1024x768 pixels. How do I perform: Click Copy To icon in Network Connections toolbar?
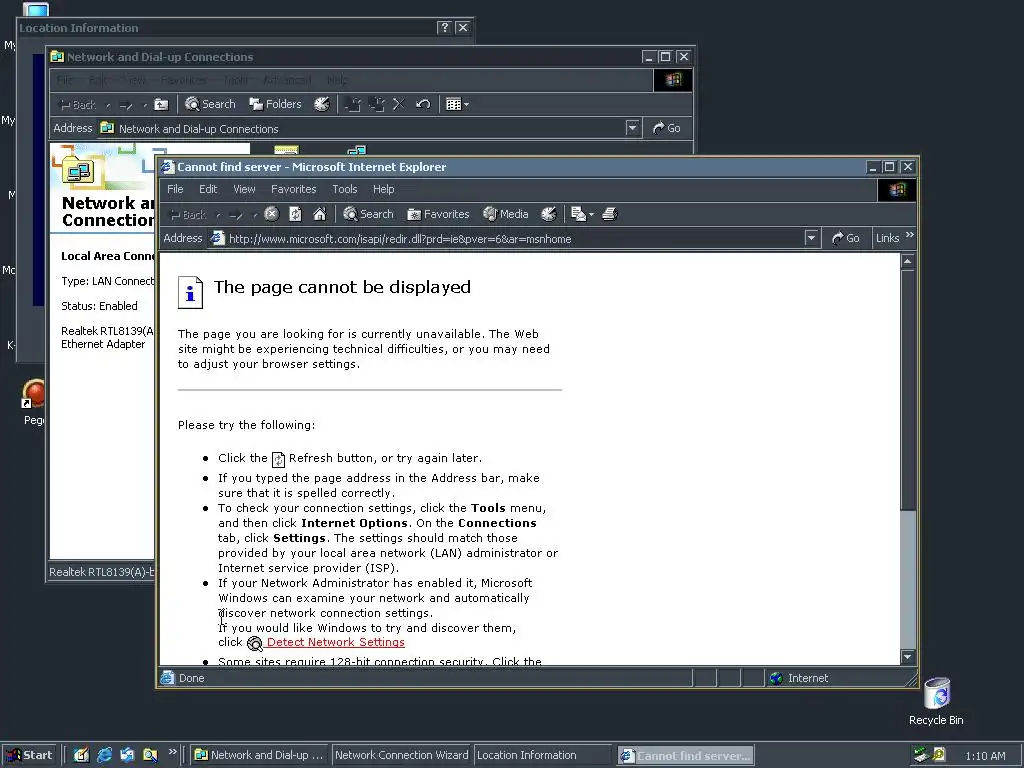pos(376,104)
